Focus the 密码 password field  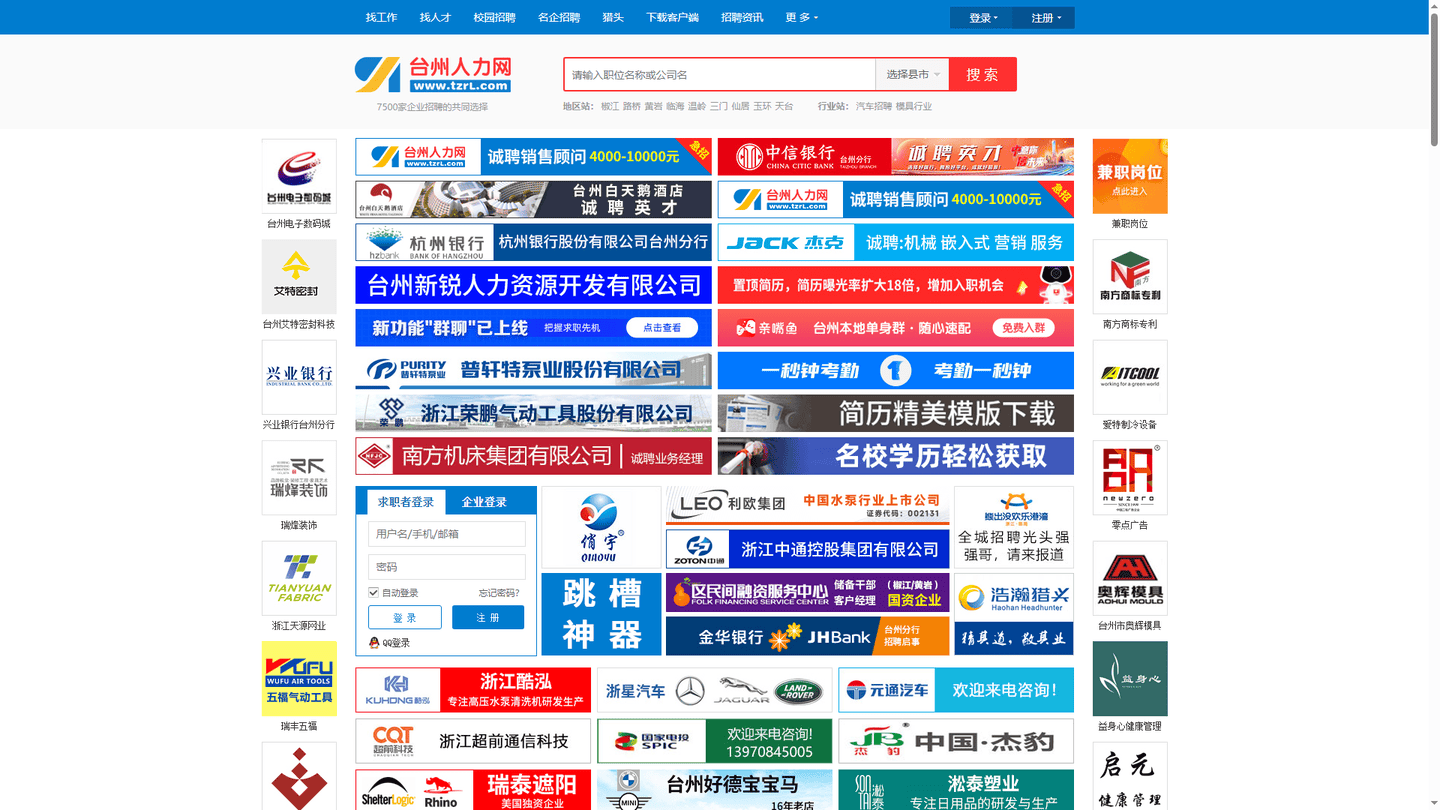(447, 567)
